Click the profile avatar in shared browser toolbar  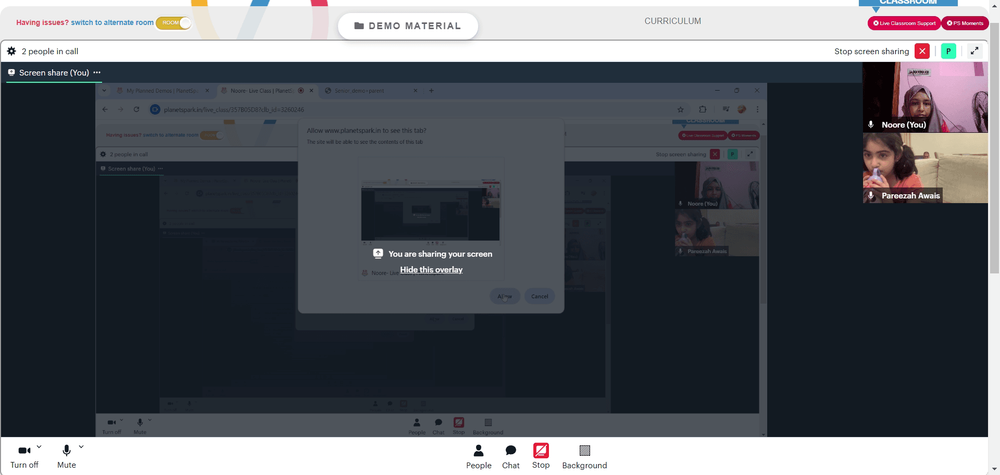[x=742, y=110]
